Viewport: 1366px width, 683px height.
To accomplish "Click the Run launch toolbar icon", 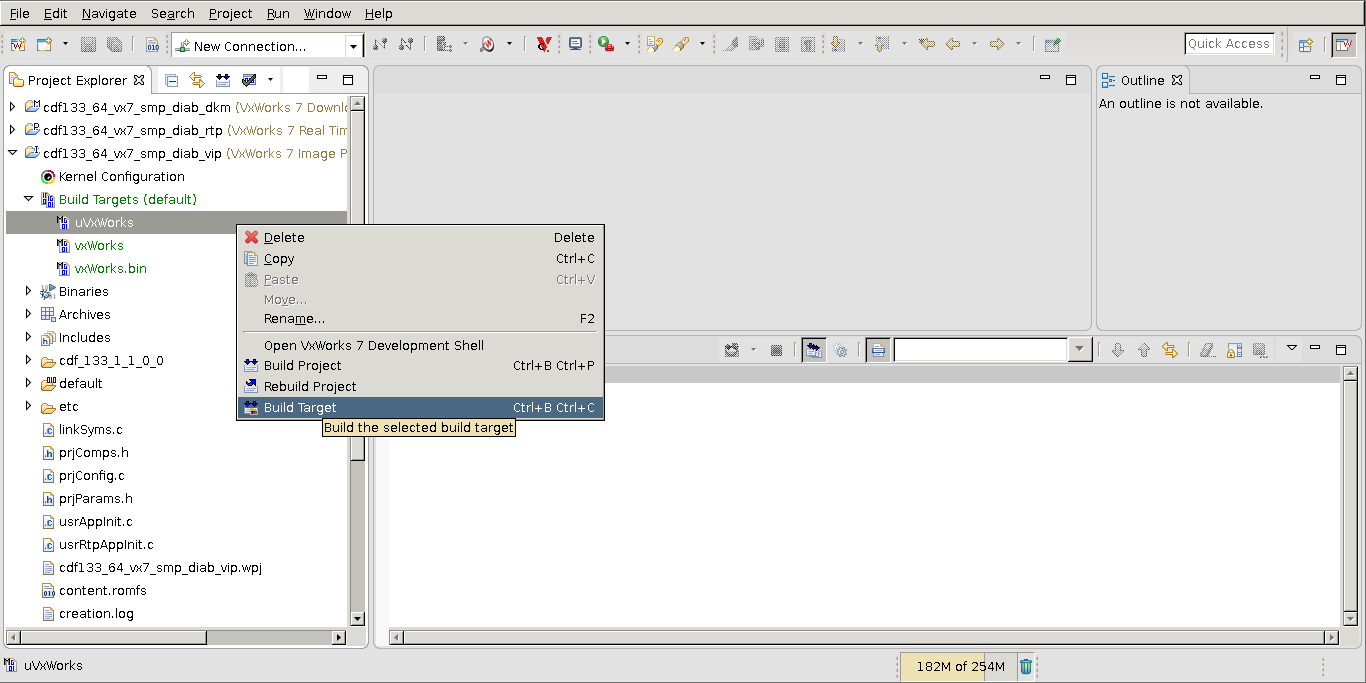I will [x=605, y=45].
